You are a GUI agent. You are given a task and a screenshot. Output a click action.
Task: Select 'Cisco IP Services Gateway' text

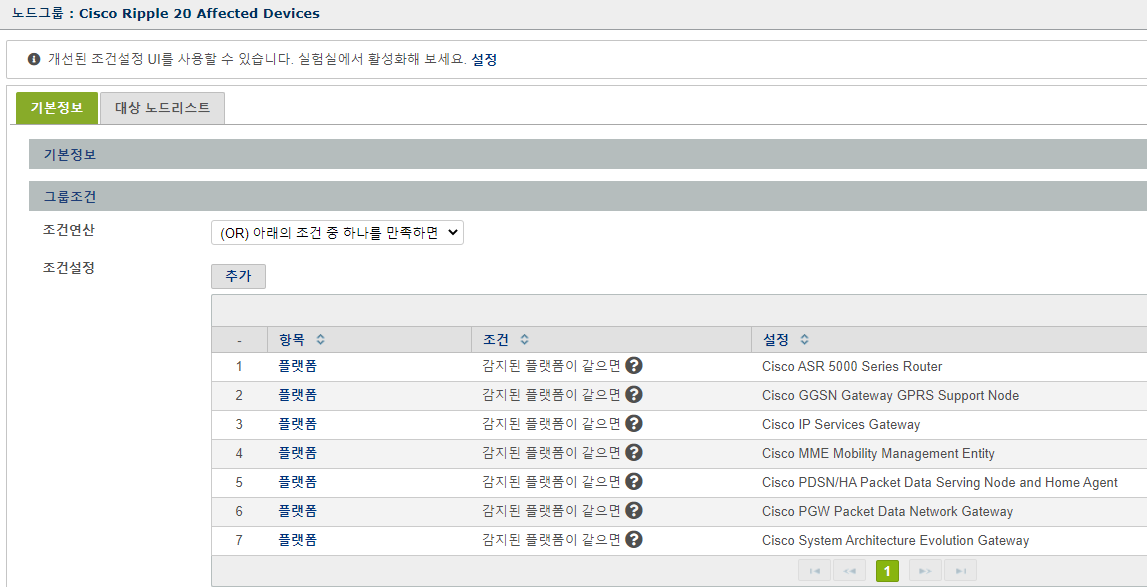(841, 424)
